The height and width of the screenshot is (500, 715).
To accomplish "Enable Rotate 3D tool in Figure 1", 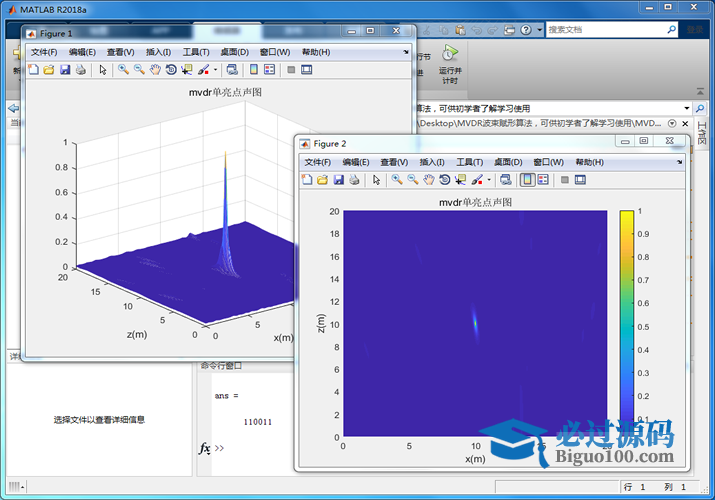I will point(171,70).
